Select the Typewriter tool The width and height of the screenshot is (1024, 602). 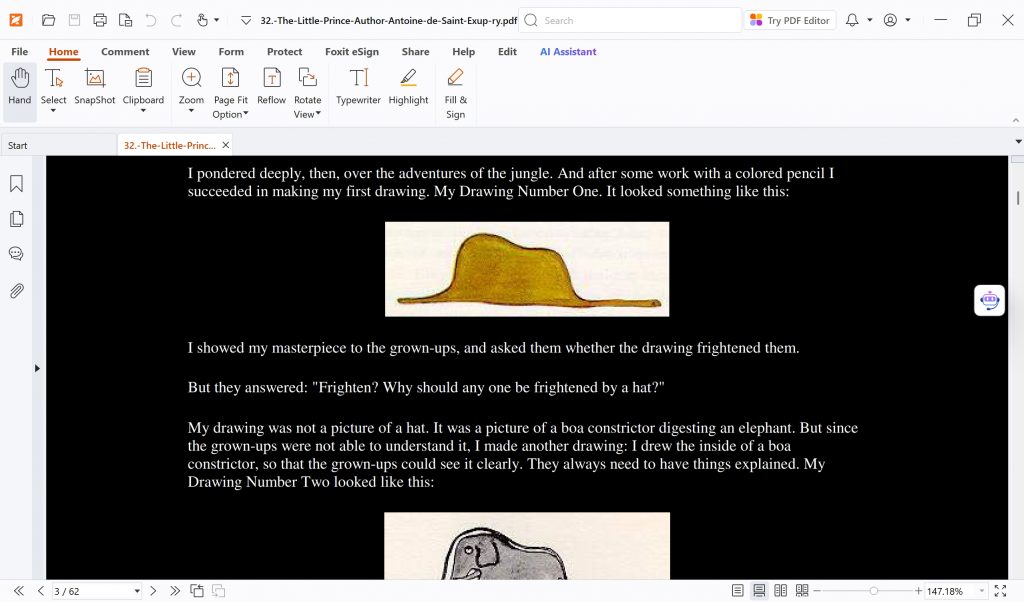pyautogui.click(x=358, y=86)
